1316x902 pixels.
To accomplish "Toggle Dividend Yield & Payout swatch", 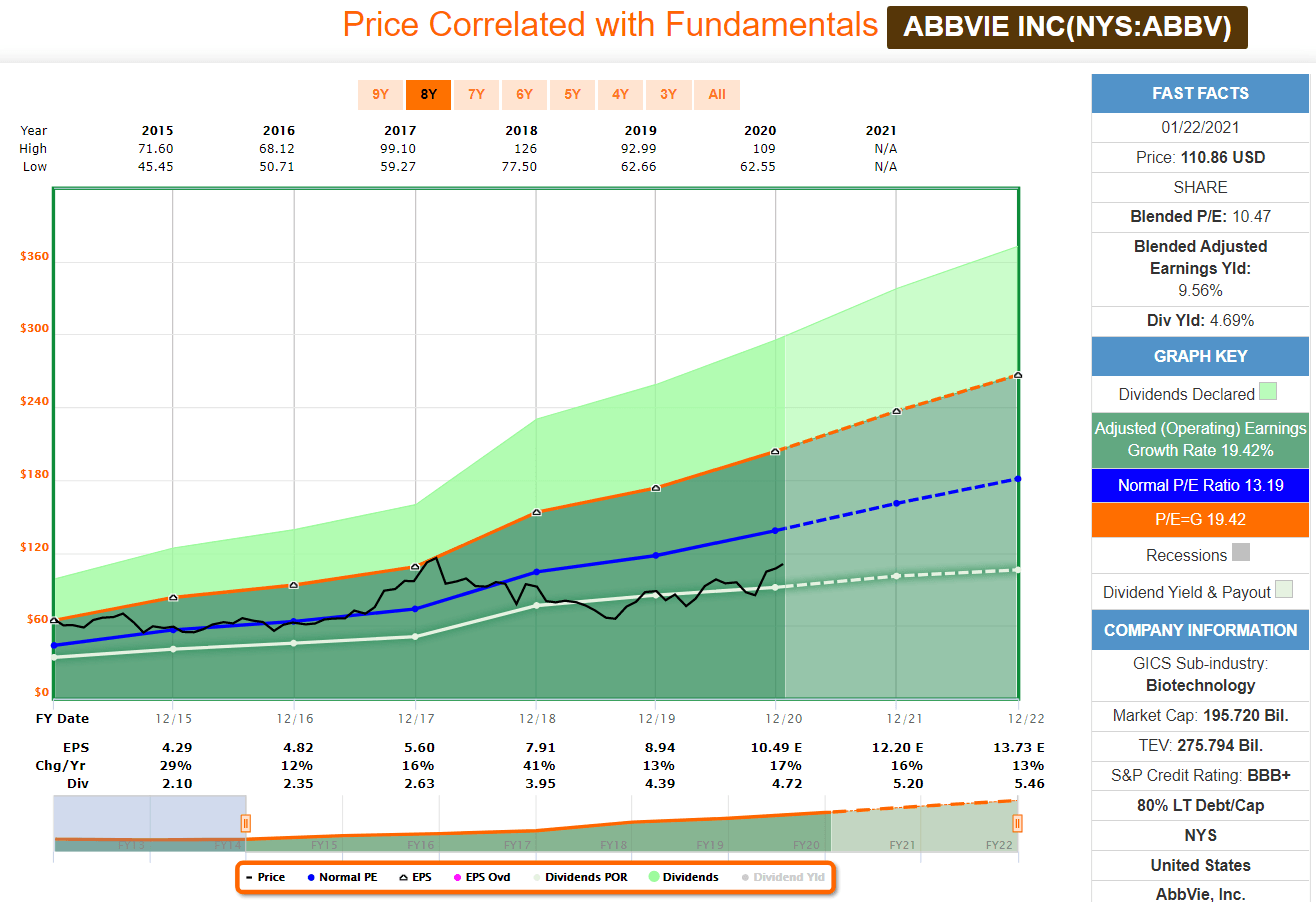I will coord(1284,590).
